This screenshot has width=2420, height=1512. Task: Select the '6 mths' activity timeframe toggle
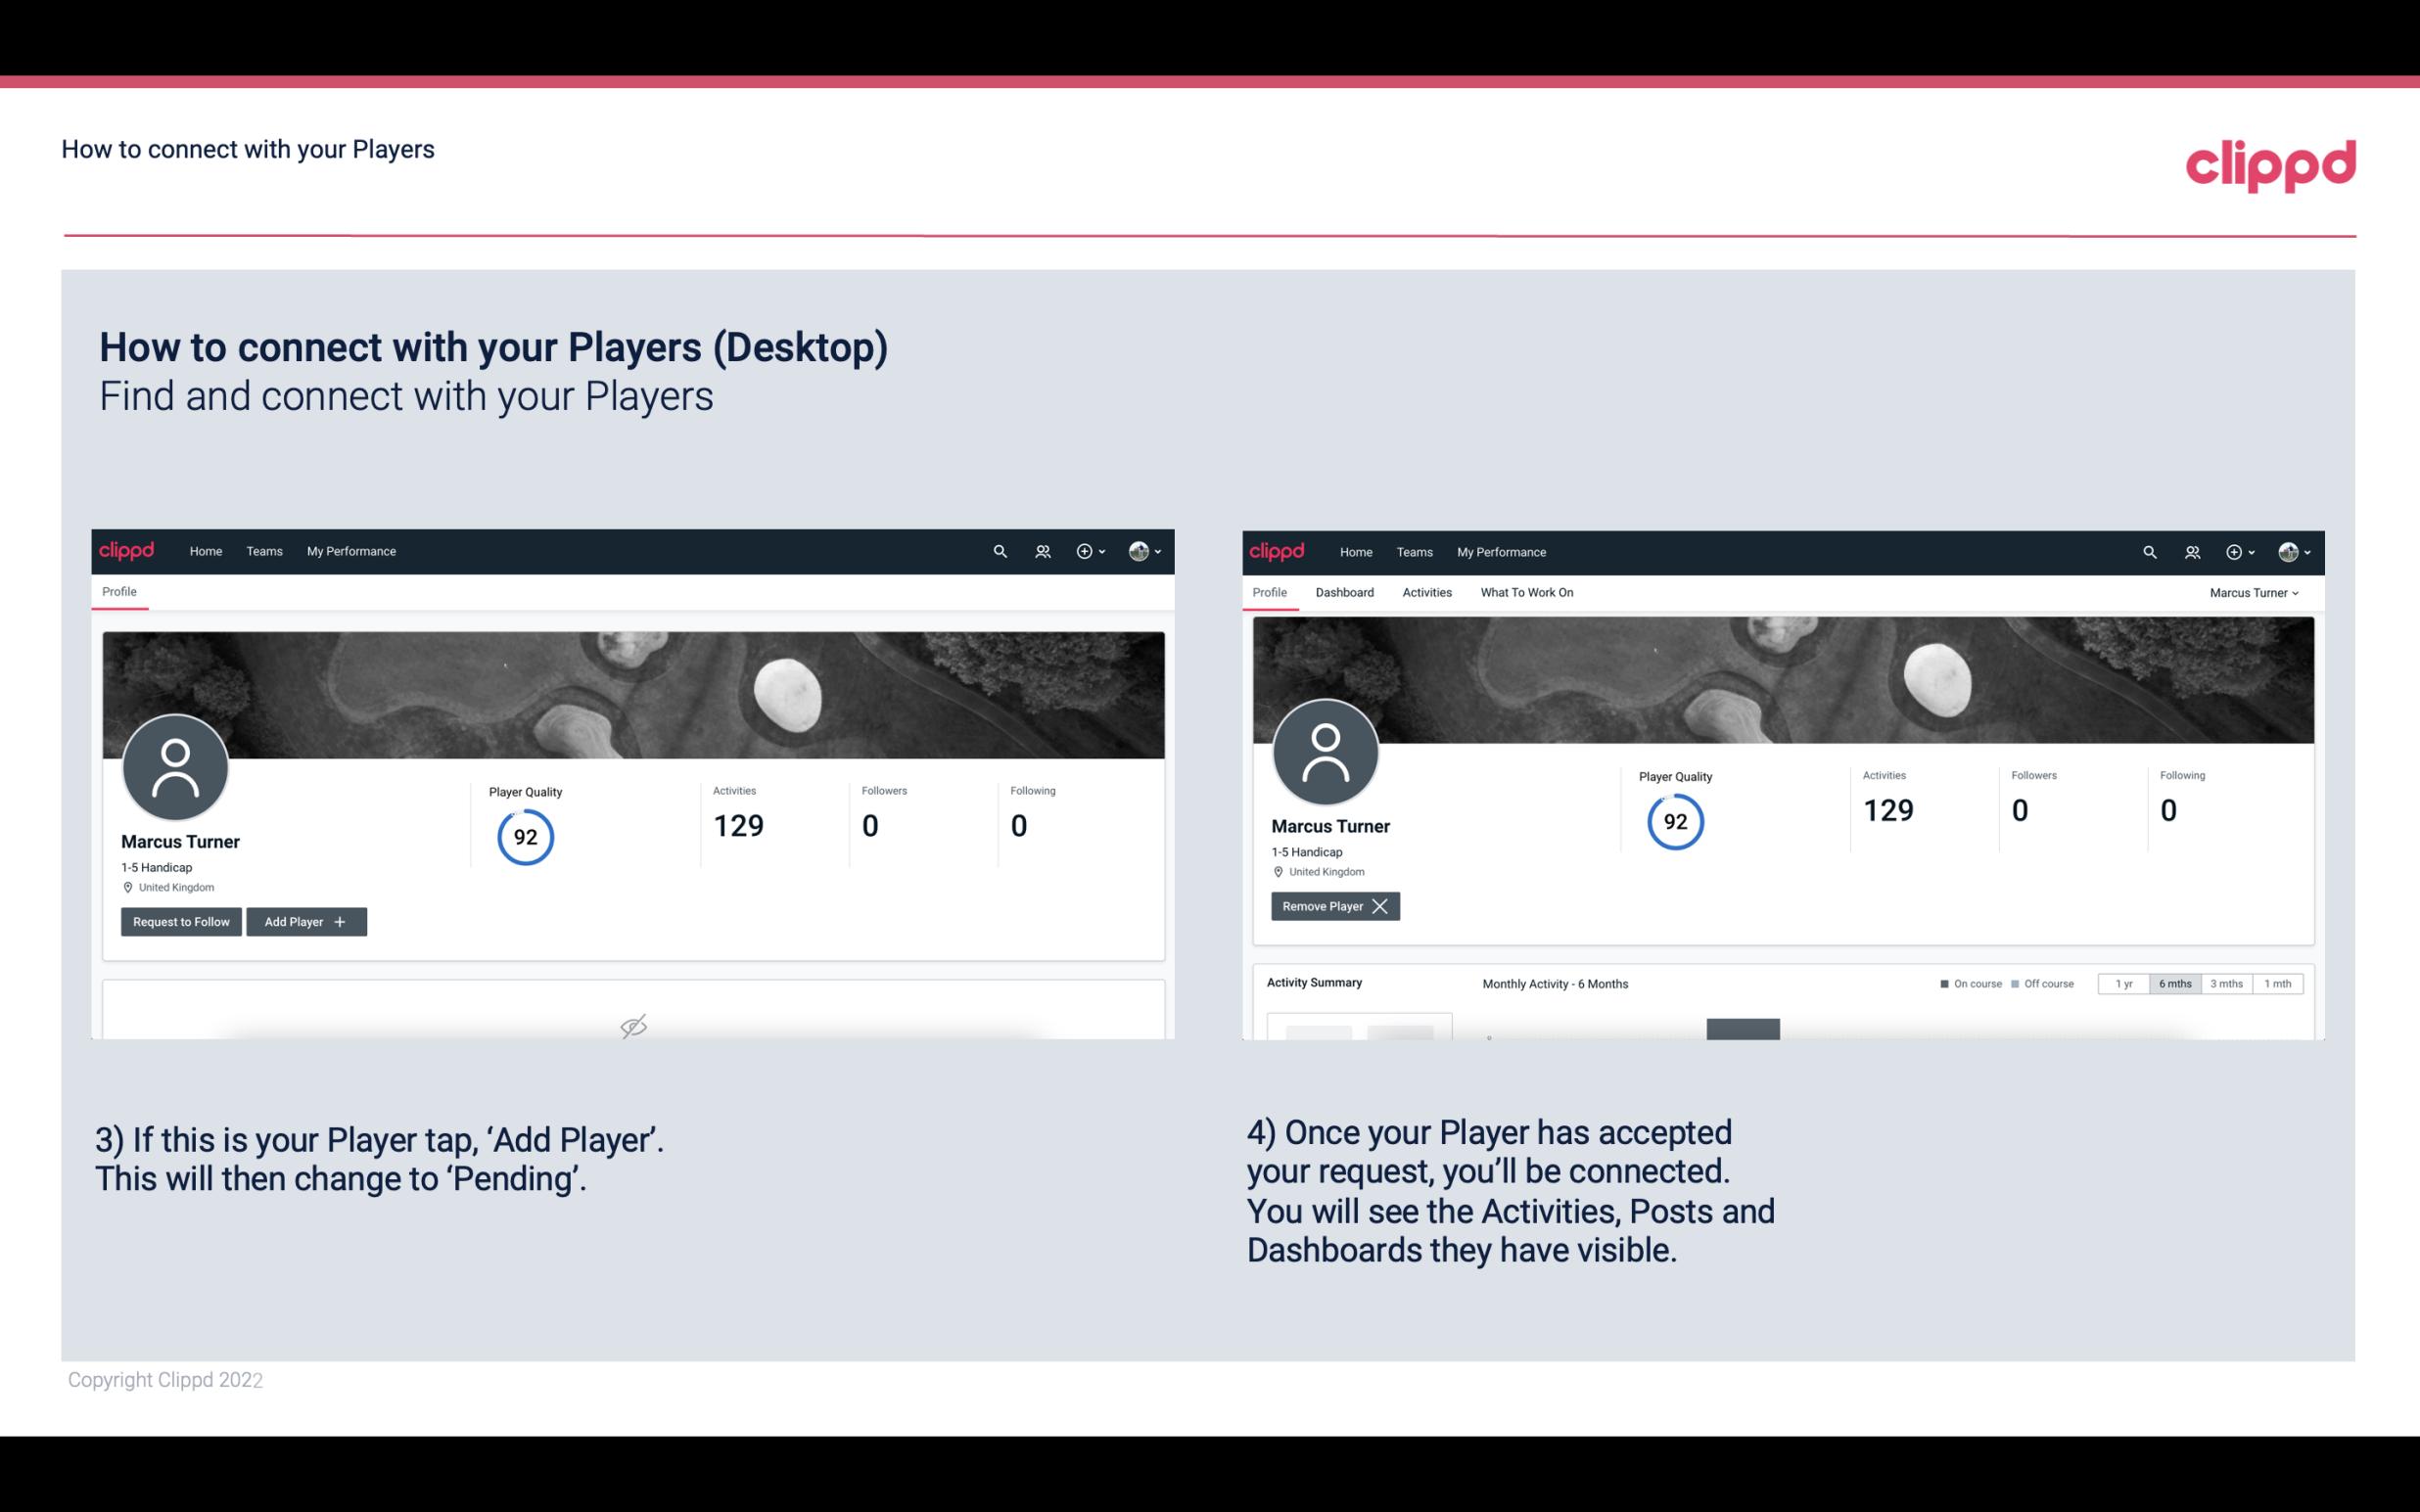point(2169,983)
